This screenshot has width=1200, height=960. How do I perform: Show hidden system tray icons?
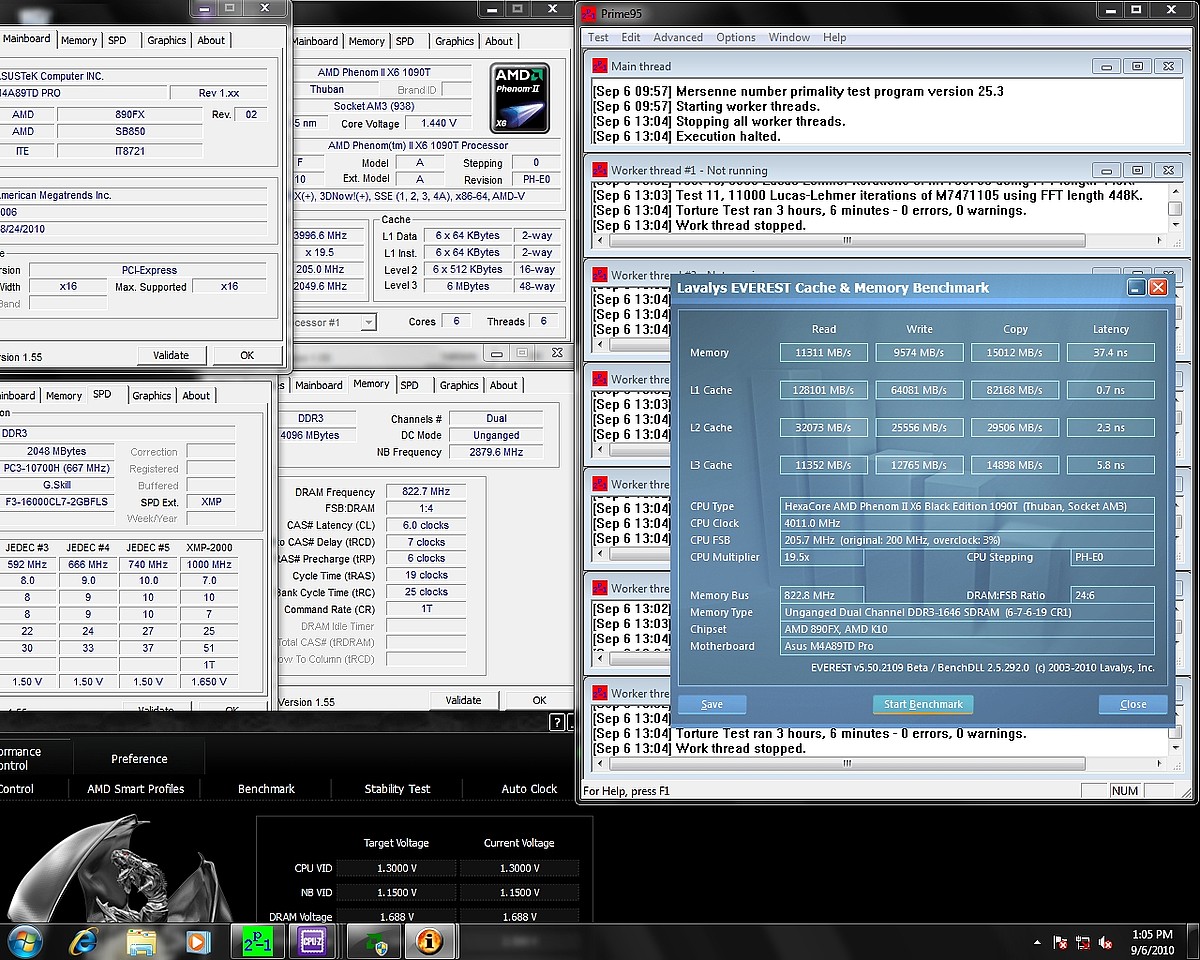[x=1037, y=942]
